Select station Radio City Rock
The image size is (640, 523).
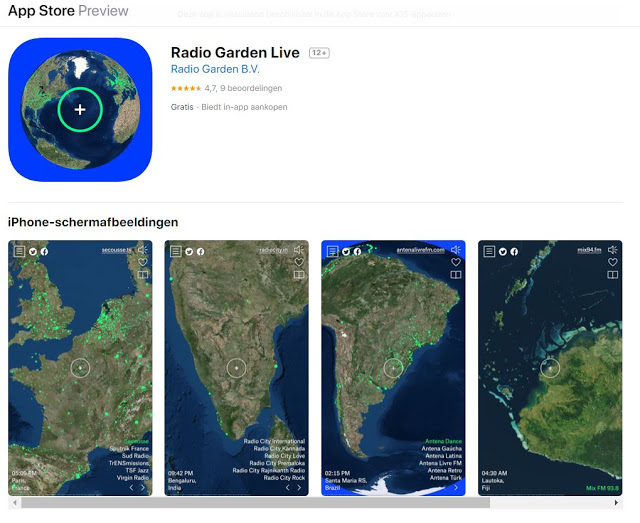click(x=284, y=478)
